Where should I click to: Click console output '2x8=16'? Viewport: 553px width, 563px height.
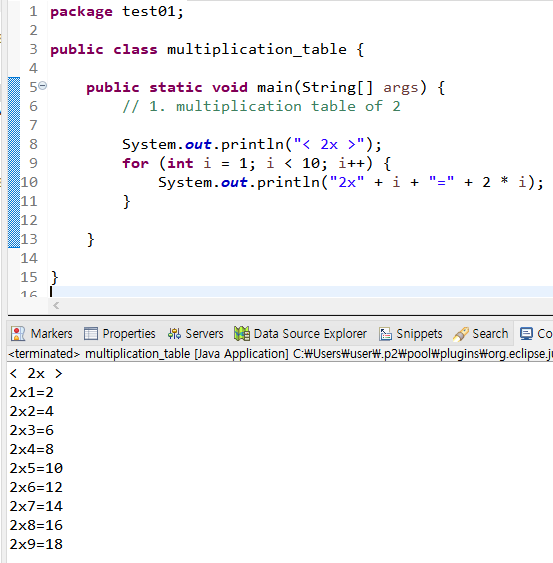pos(36,525)
